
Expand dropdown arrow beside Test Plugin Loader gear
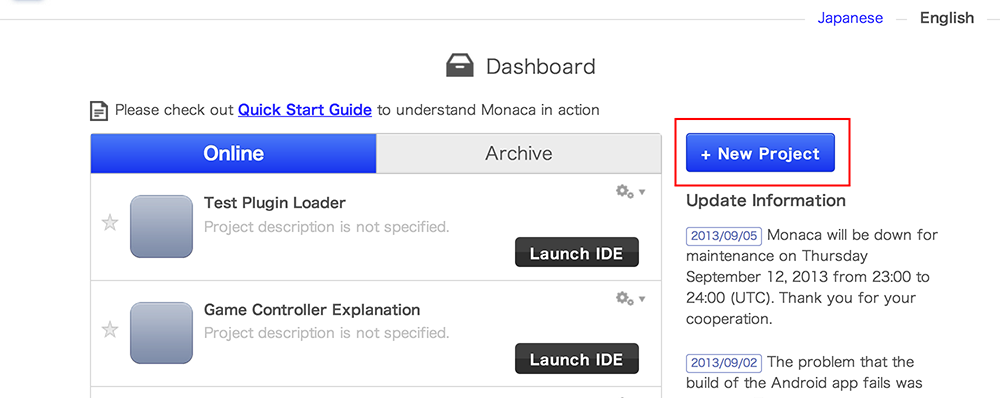[642, 192]
